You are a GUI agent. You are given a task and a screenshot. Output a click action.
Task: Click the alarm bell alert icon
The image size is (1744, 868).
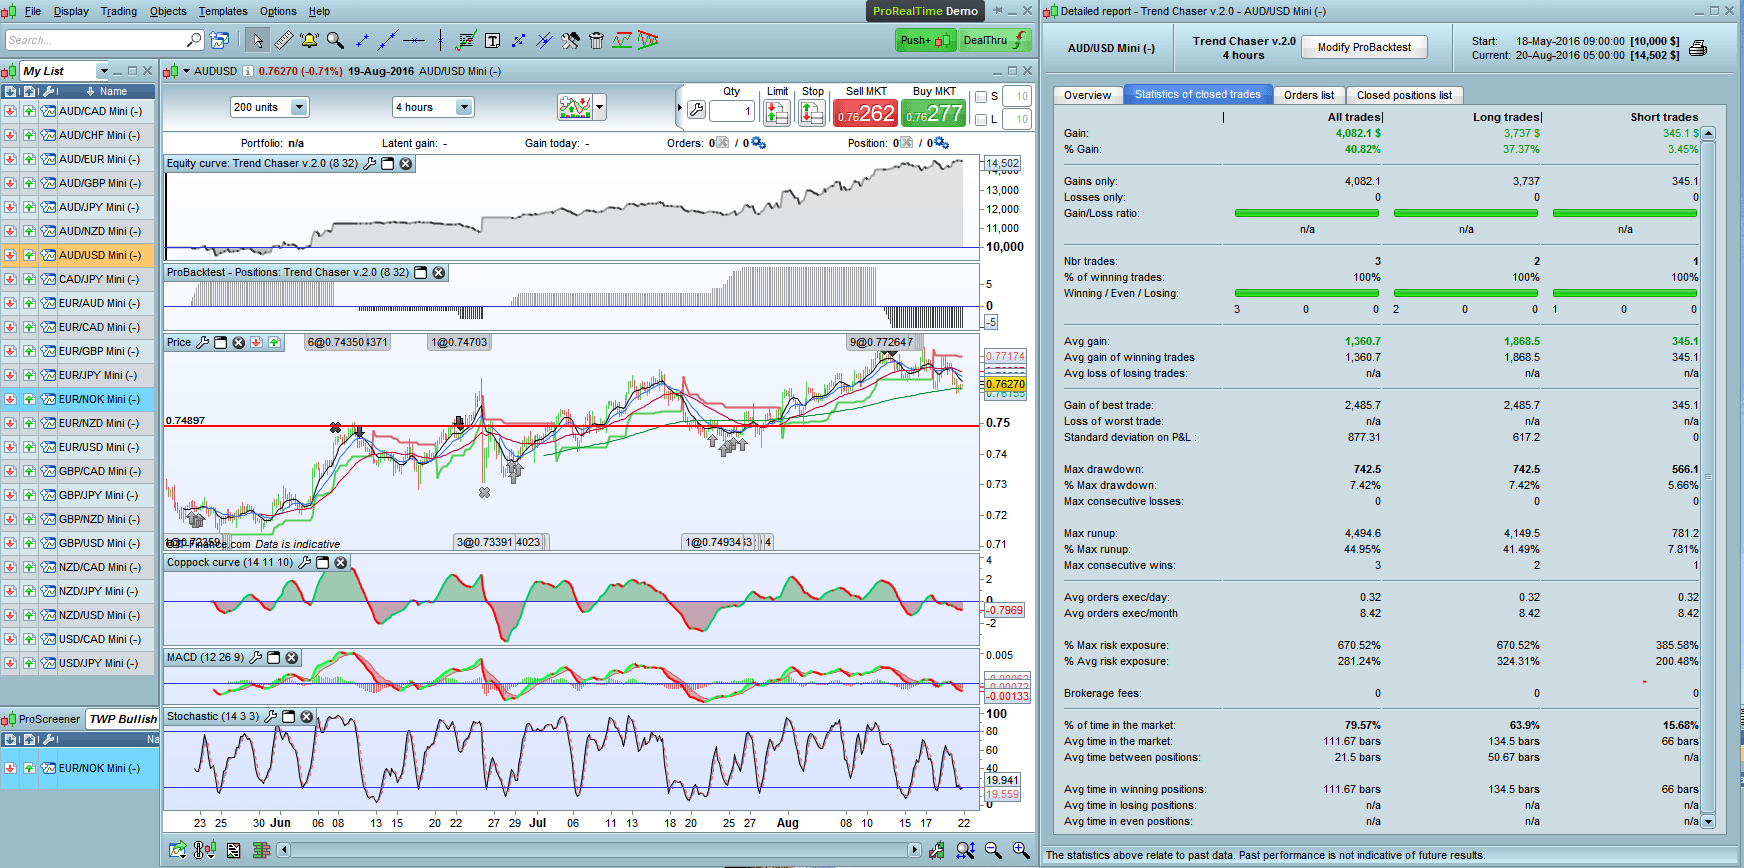click(x=309, y=40)
